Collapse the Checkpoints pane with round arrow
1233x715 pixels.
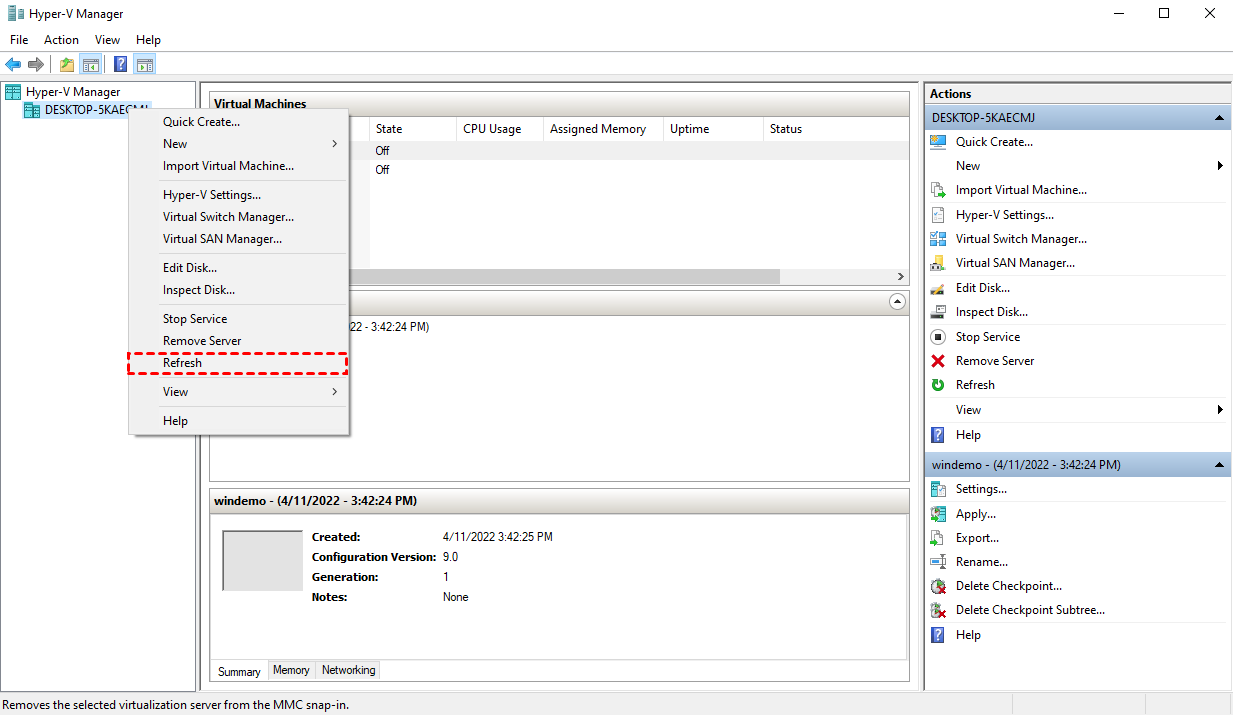(x=897, y=301)
